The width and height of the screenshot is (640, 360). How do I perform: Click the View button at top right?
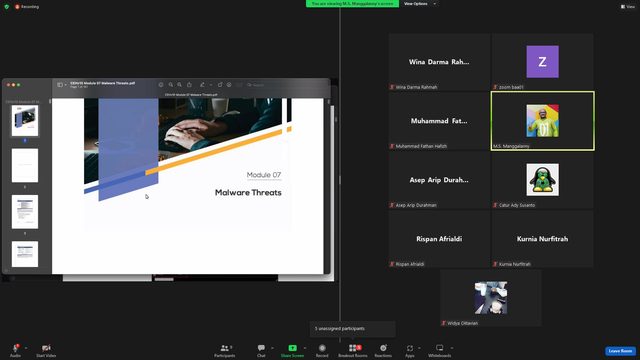pyautogui.click(x=628, y=7)
